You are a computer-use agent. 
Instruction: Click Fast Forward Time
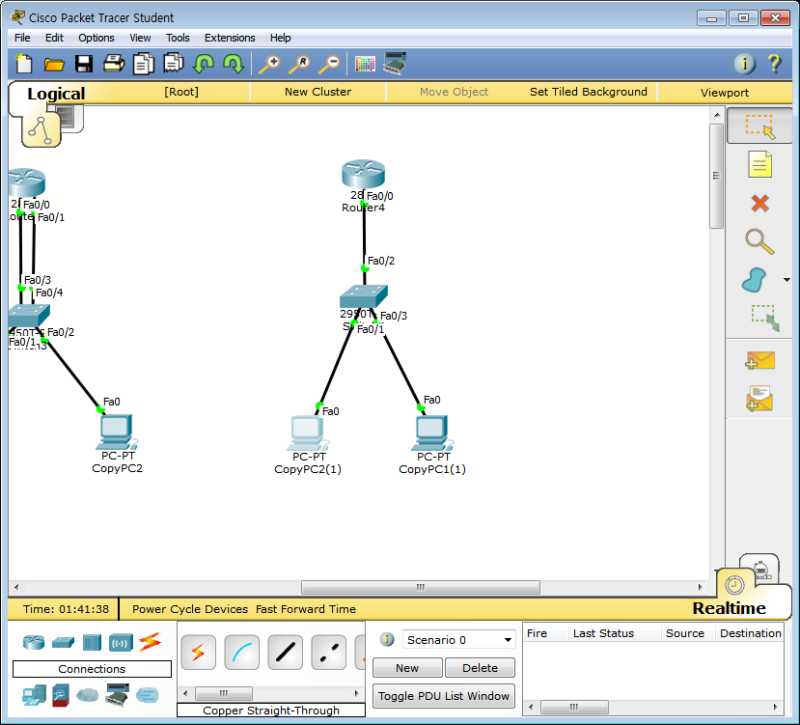(x=306, y=609)
